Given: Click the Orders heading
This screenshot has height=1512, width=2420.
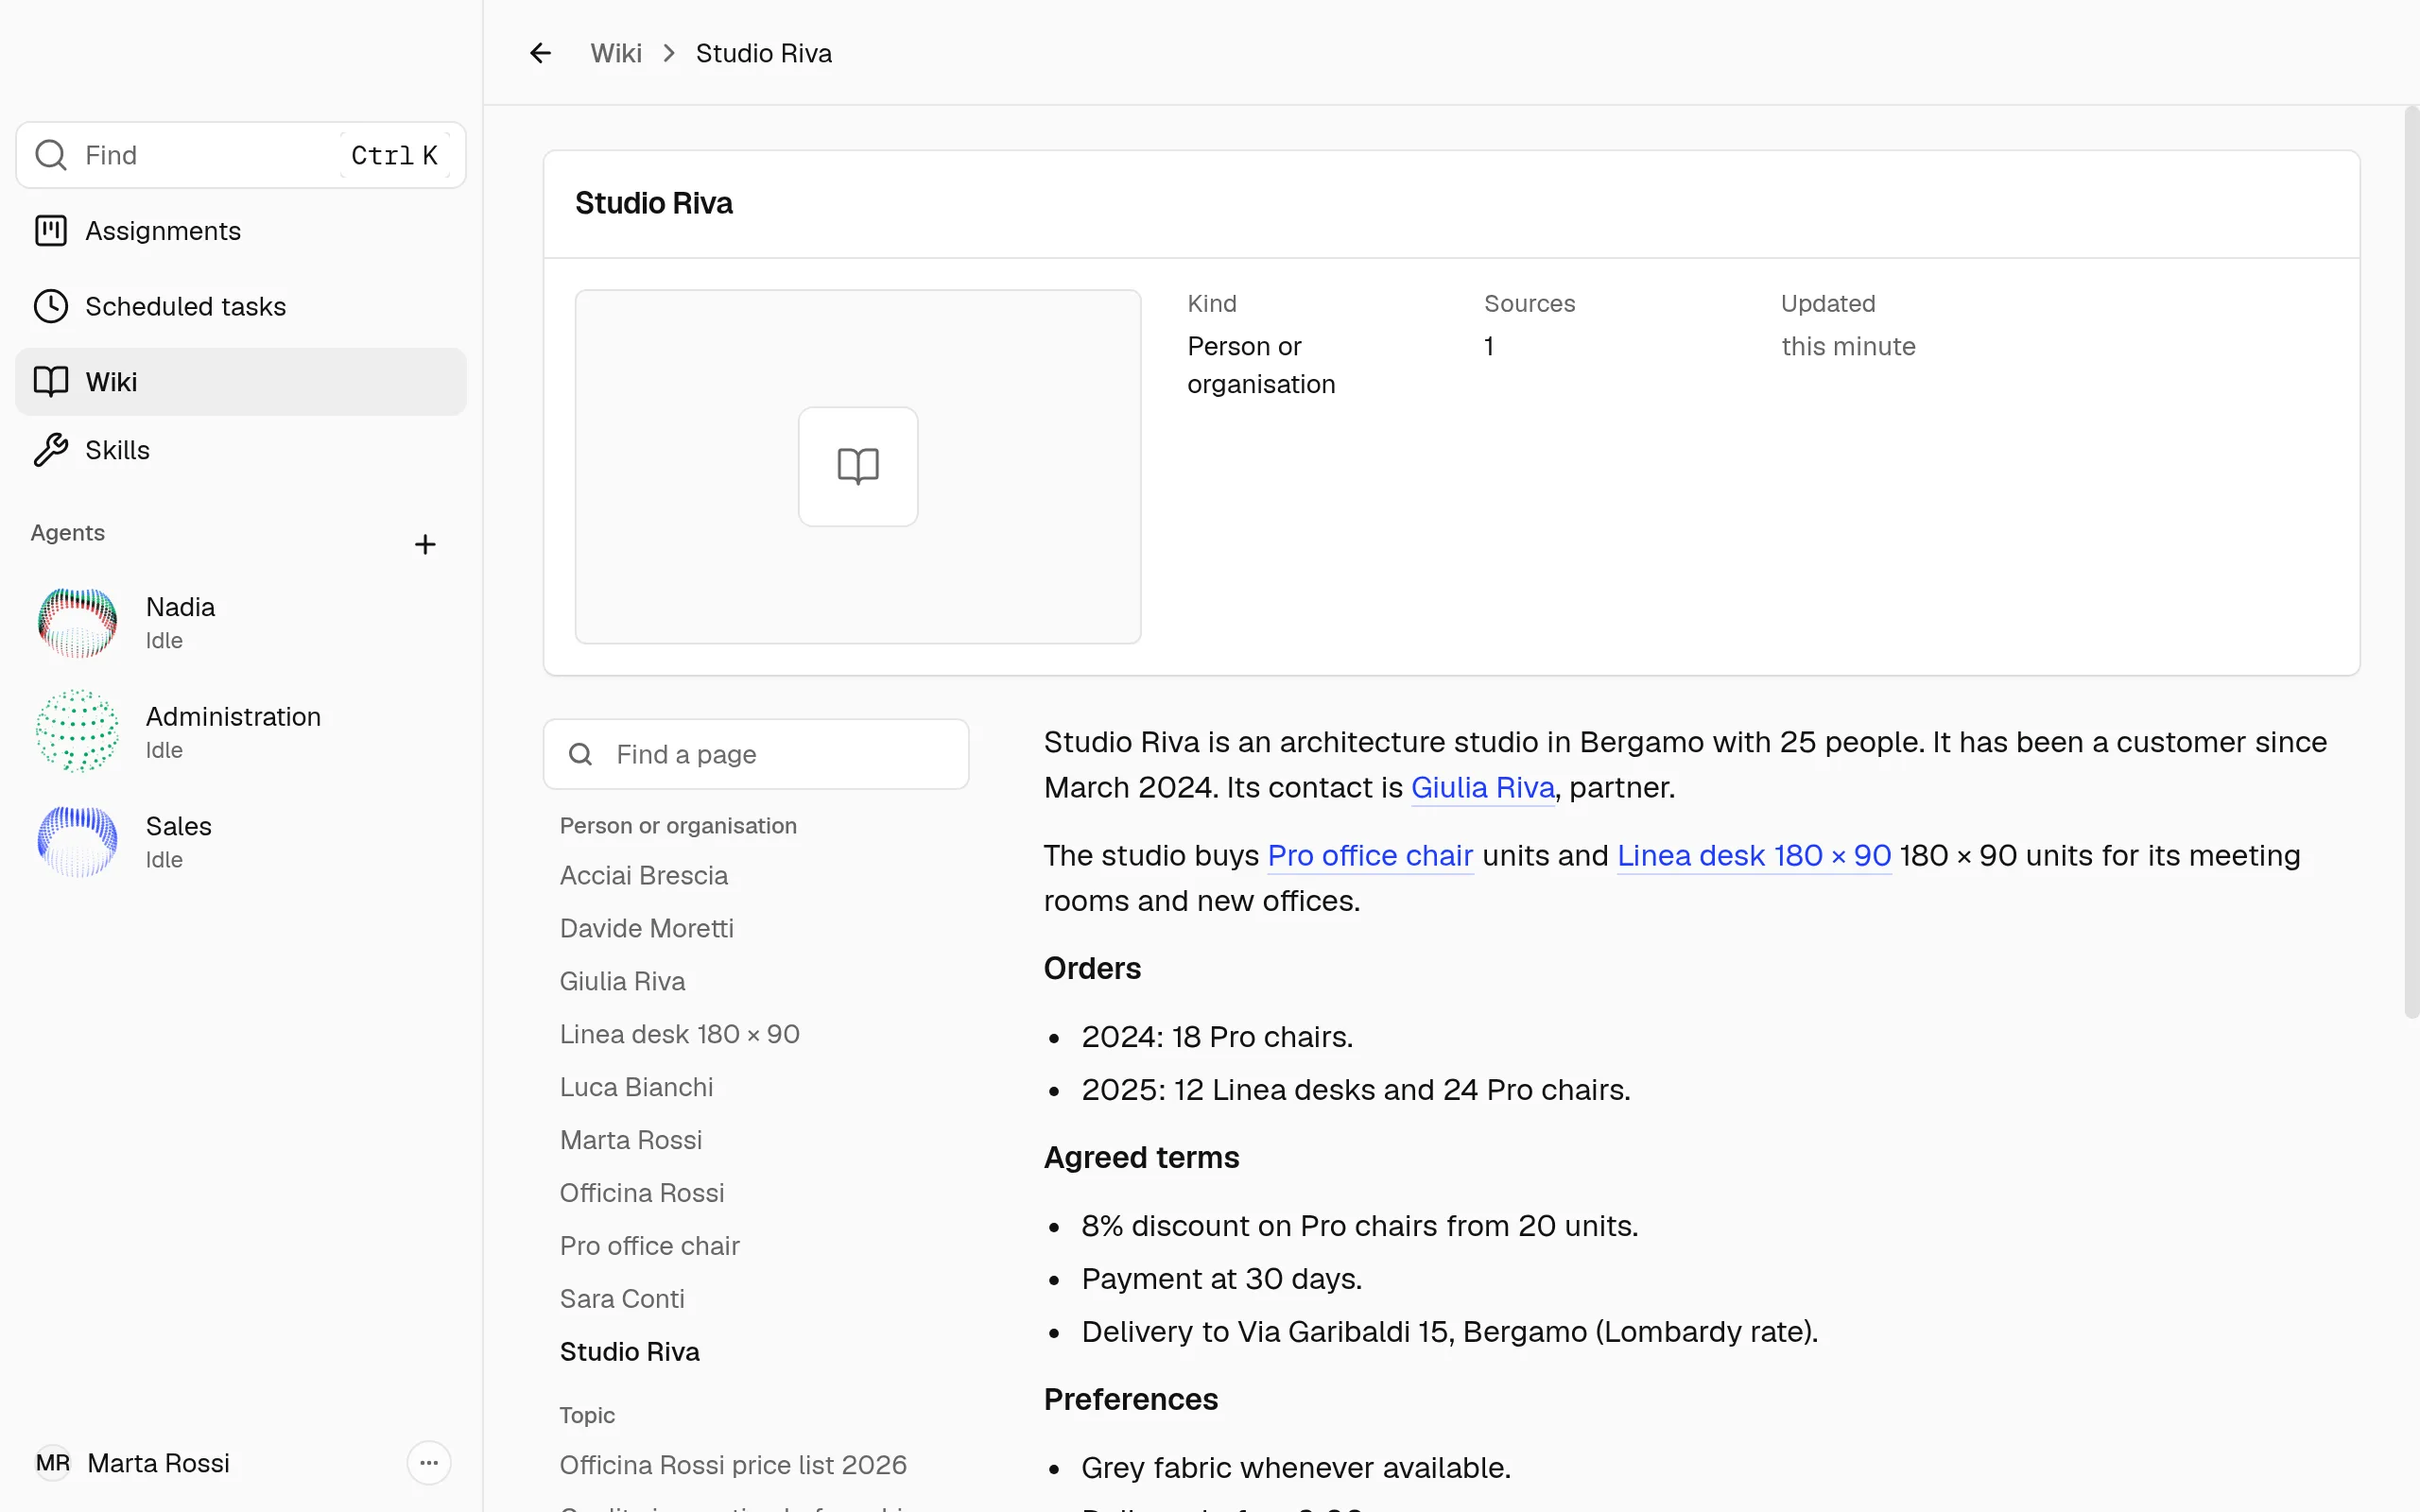Looking at the screenshot, I should click(x=1092, y=968).
